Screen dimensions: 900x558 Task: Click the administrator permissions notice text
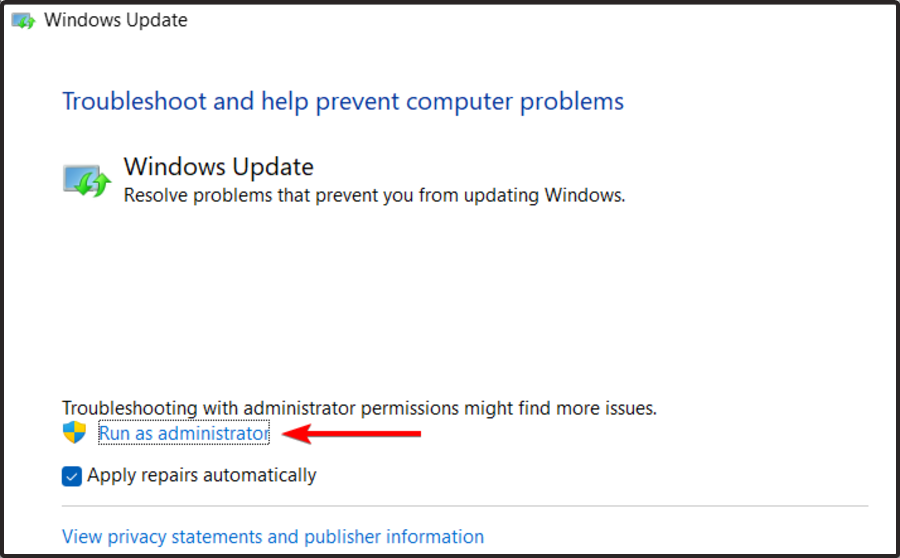click(359, 408)
